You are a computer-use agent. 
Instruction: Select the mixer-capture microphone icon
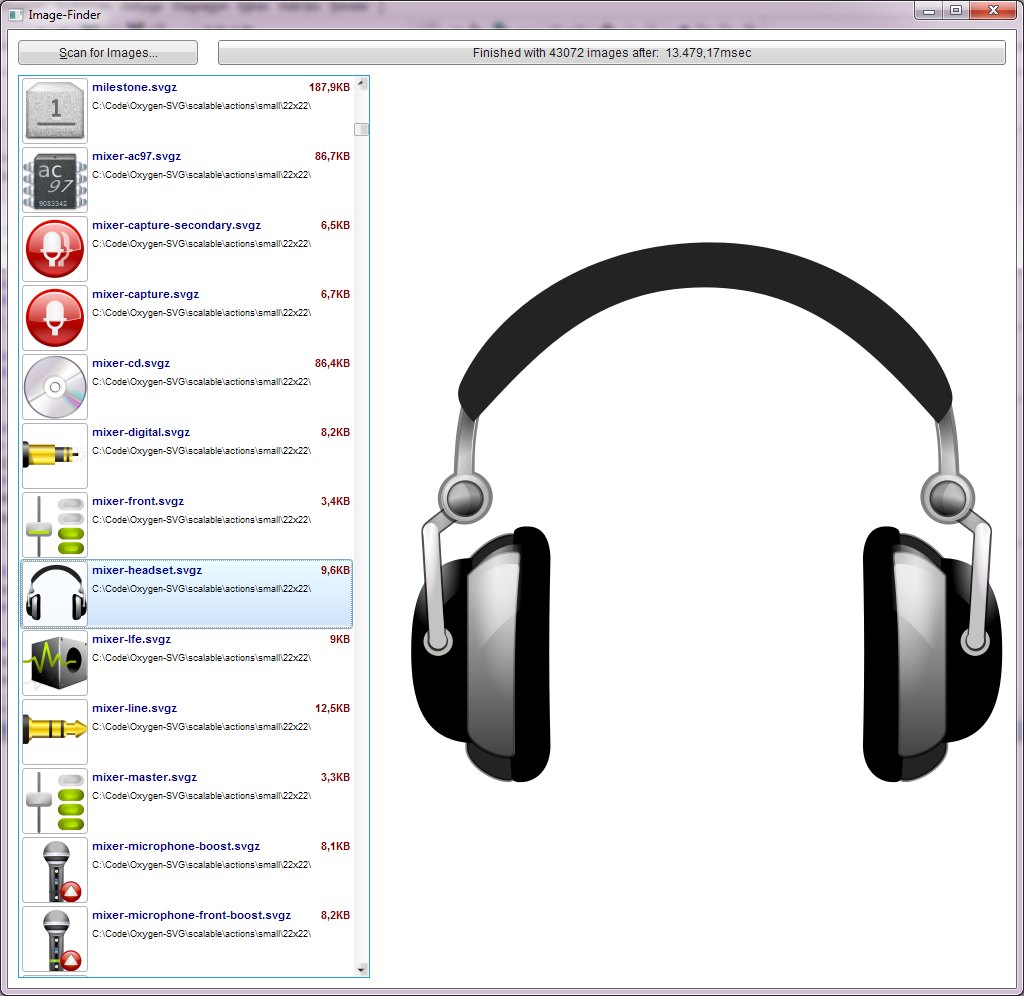pyautogui.click(x=54, y=317)
